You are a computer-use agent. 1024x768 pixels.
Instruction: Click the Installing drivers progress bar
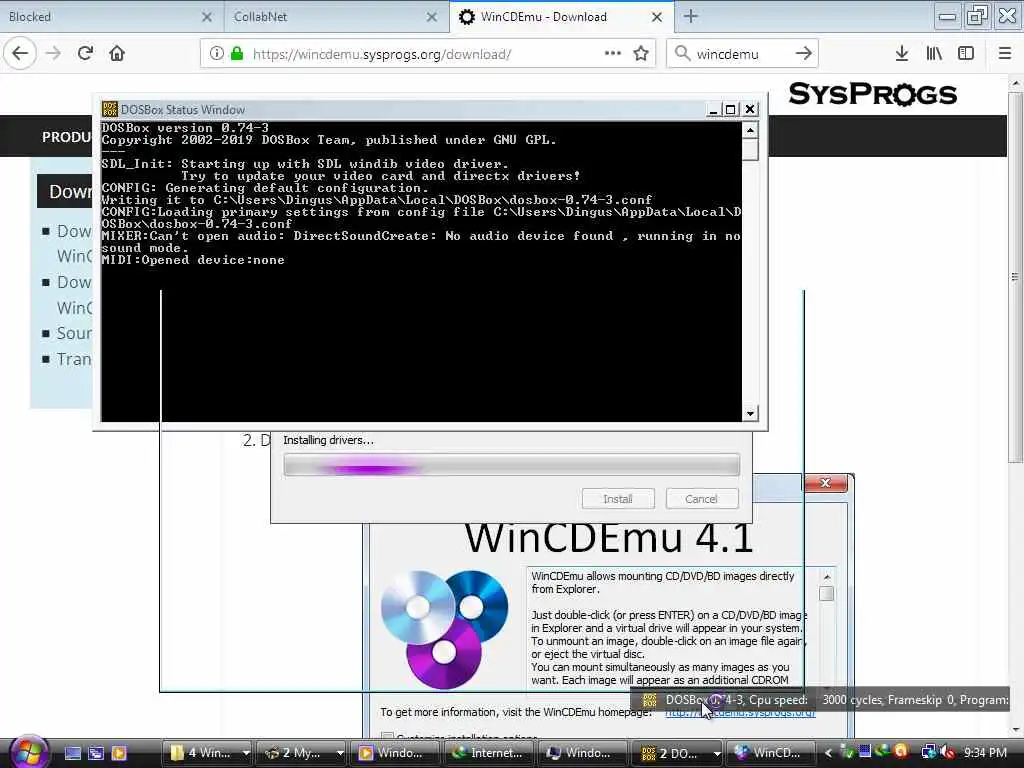click(511, 466)
